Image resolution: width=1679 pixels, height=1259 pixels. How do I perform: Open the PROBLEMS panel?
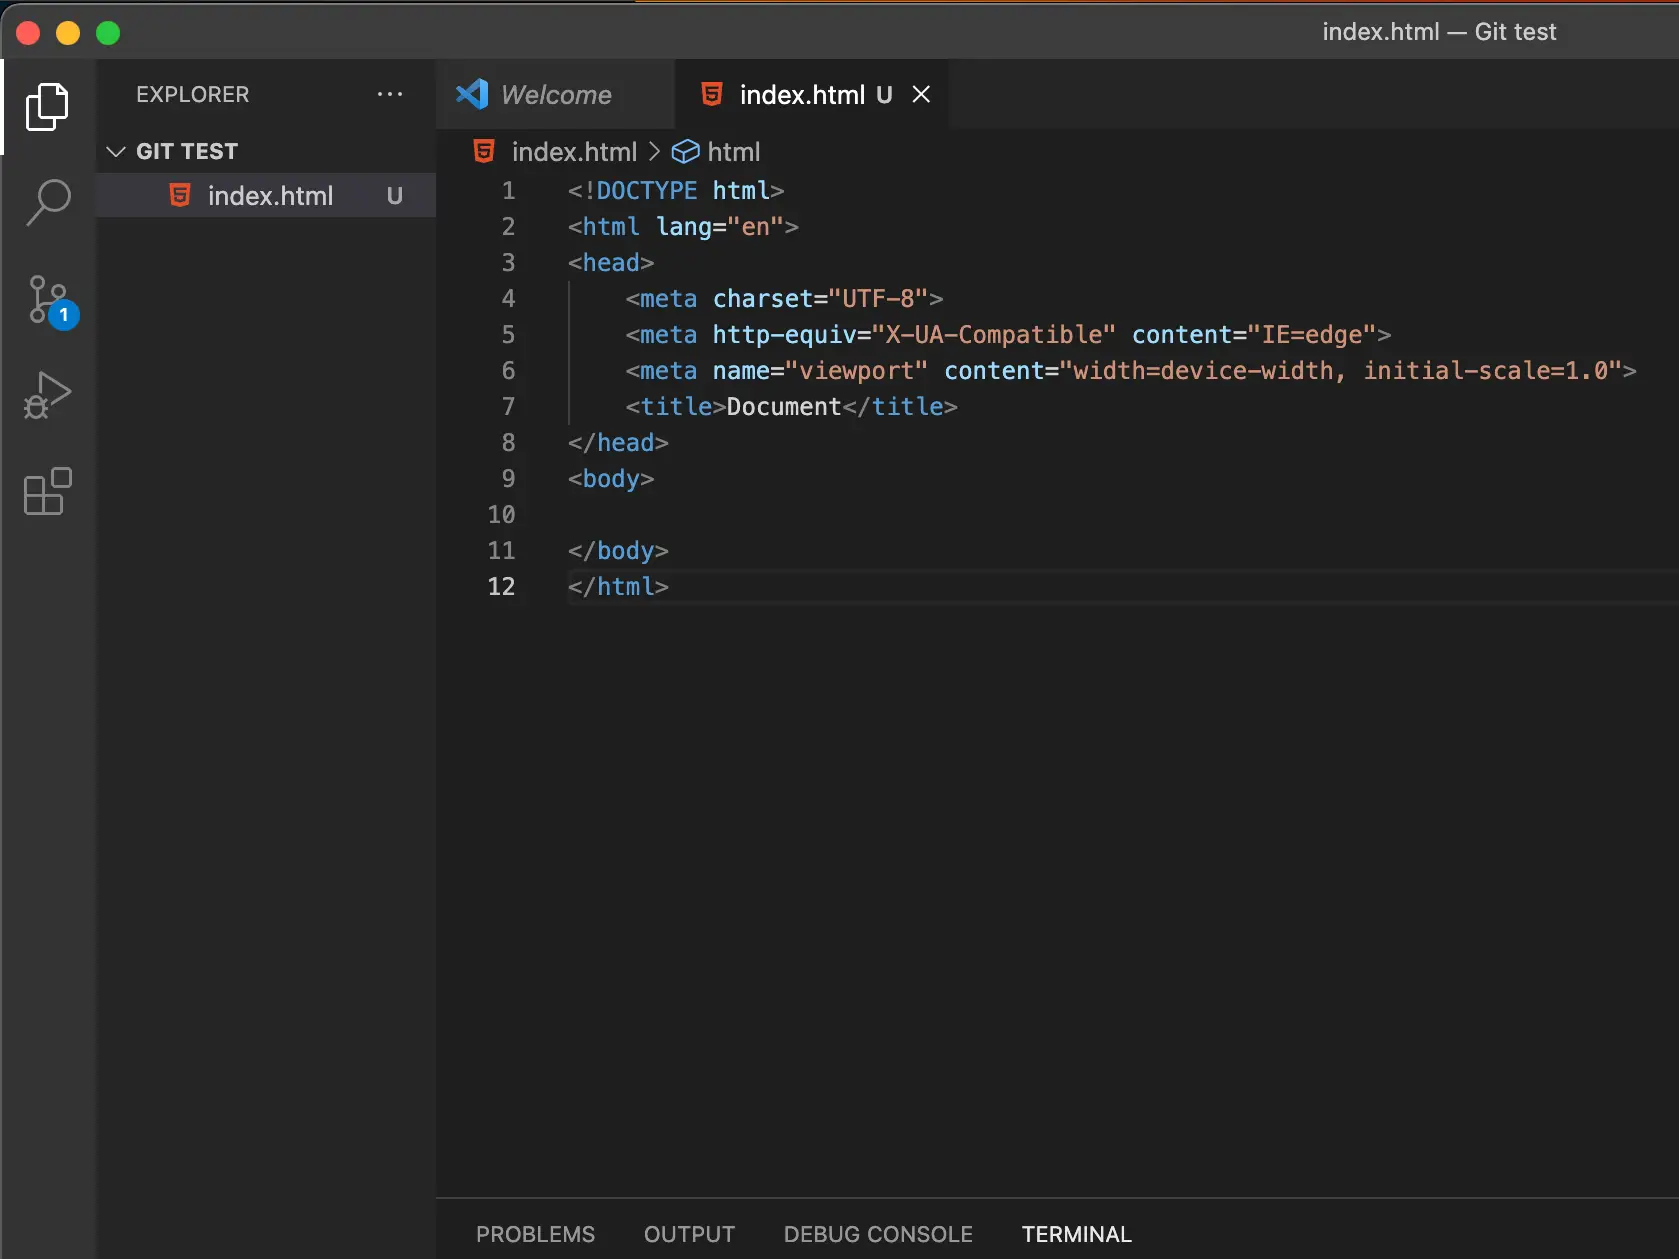pos(535,1234)
